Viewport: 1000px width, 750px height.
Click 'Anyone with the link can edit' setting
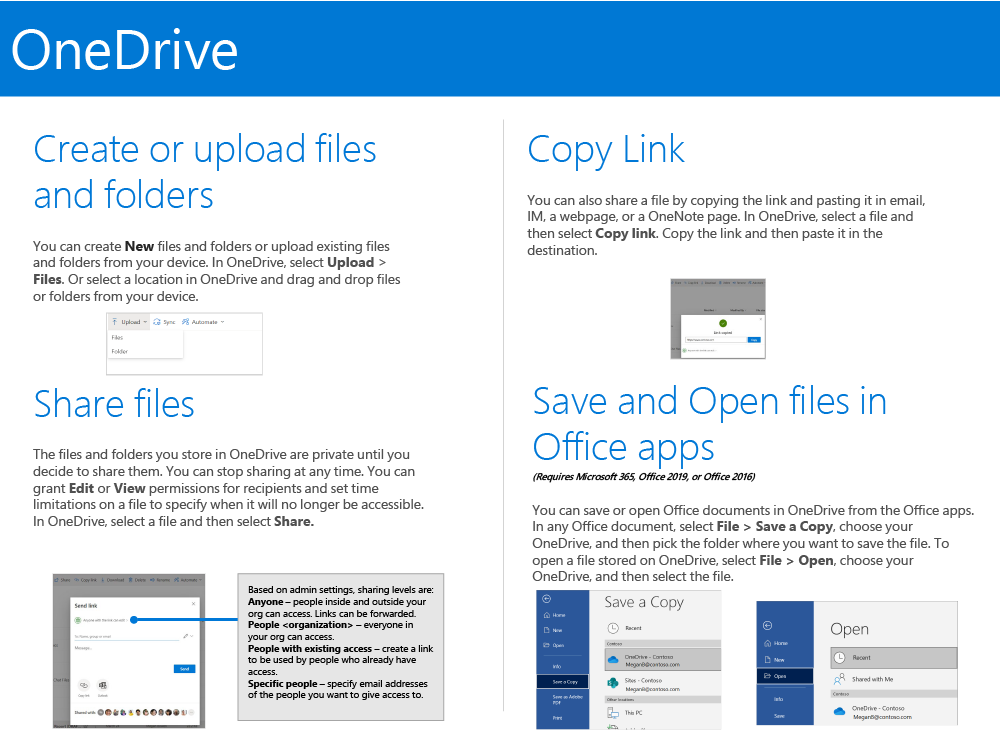coord(101,621)
